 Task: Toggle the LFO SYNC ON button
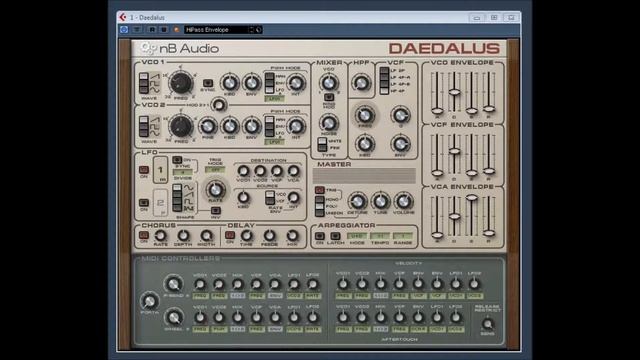click(177, 160)
